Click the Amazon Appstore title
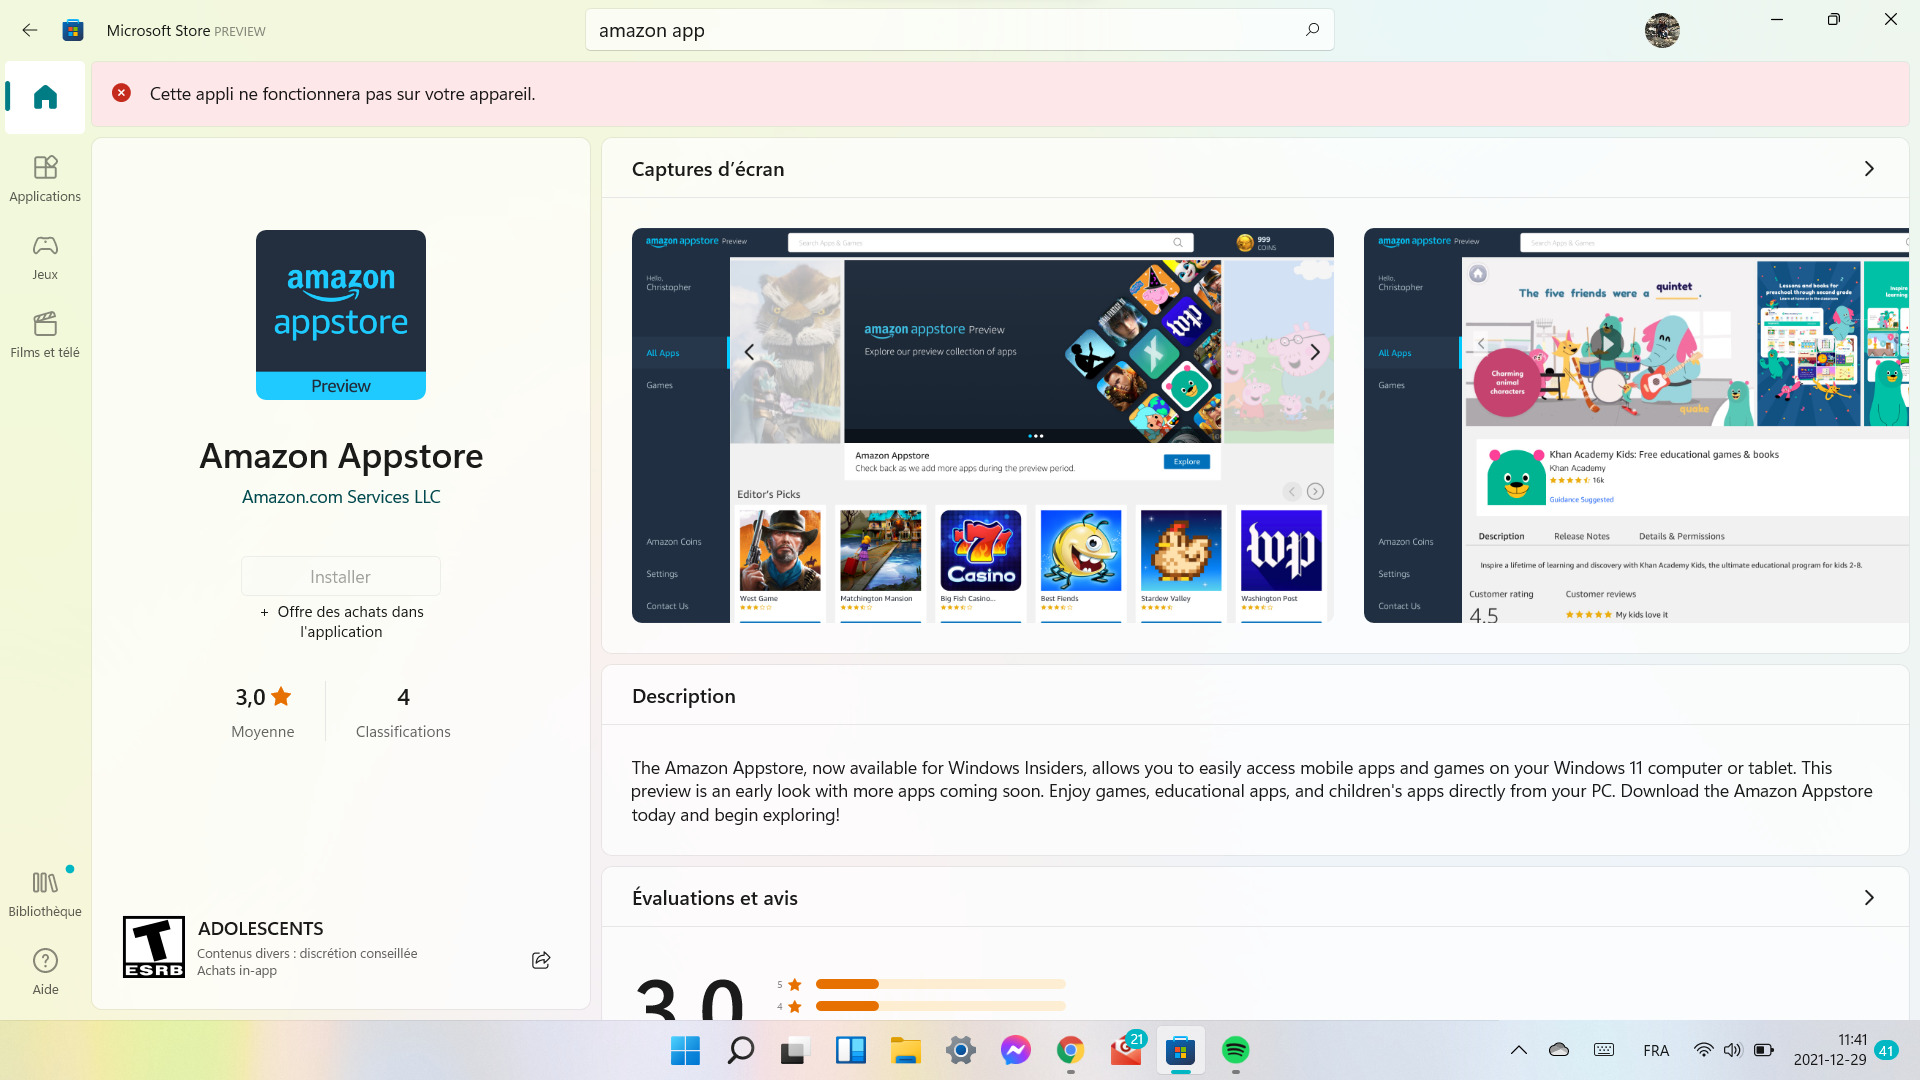Viewport: 1920px width, 1080px height. click(341, 456)
